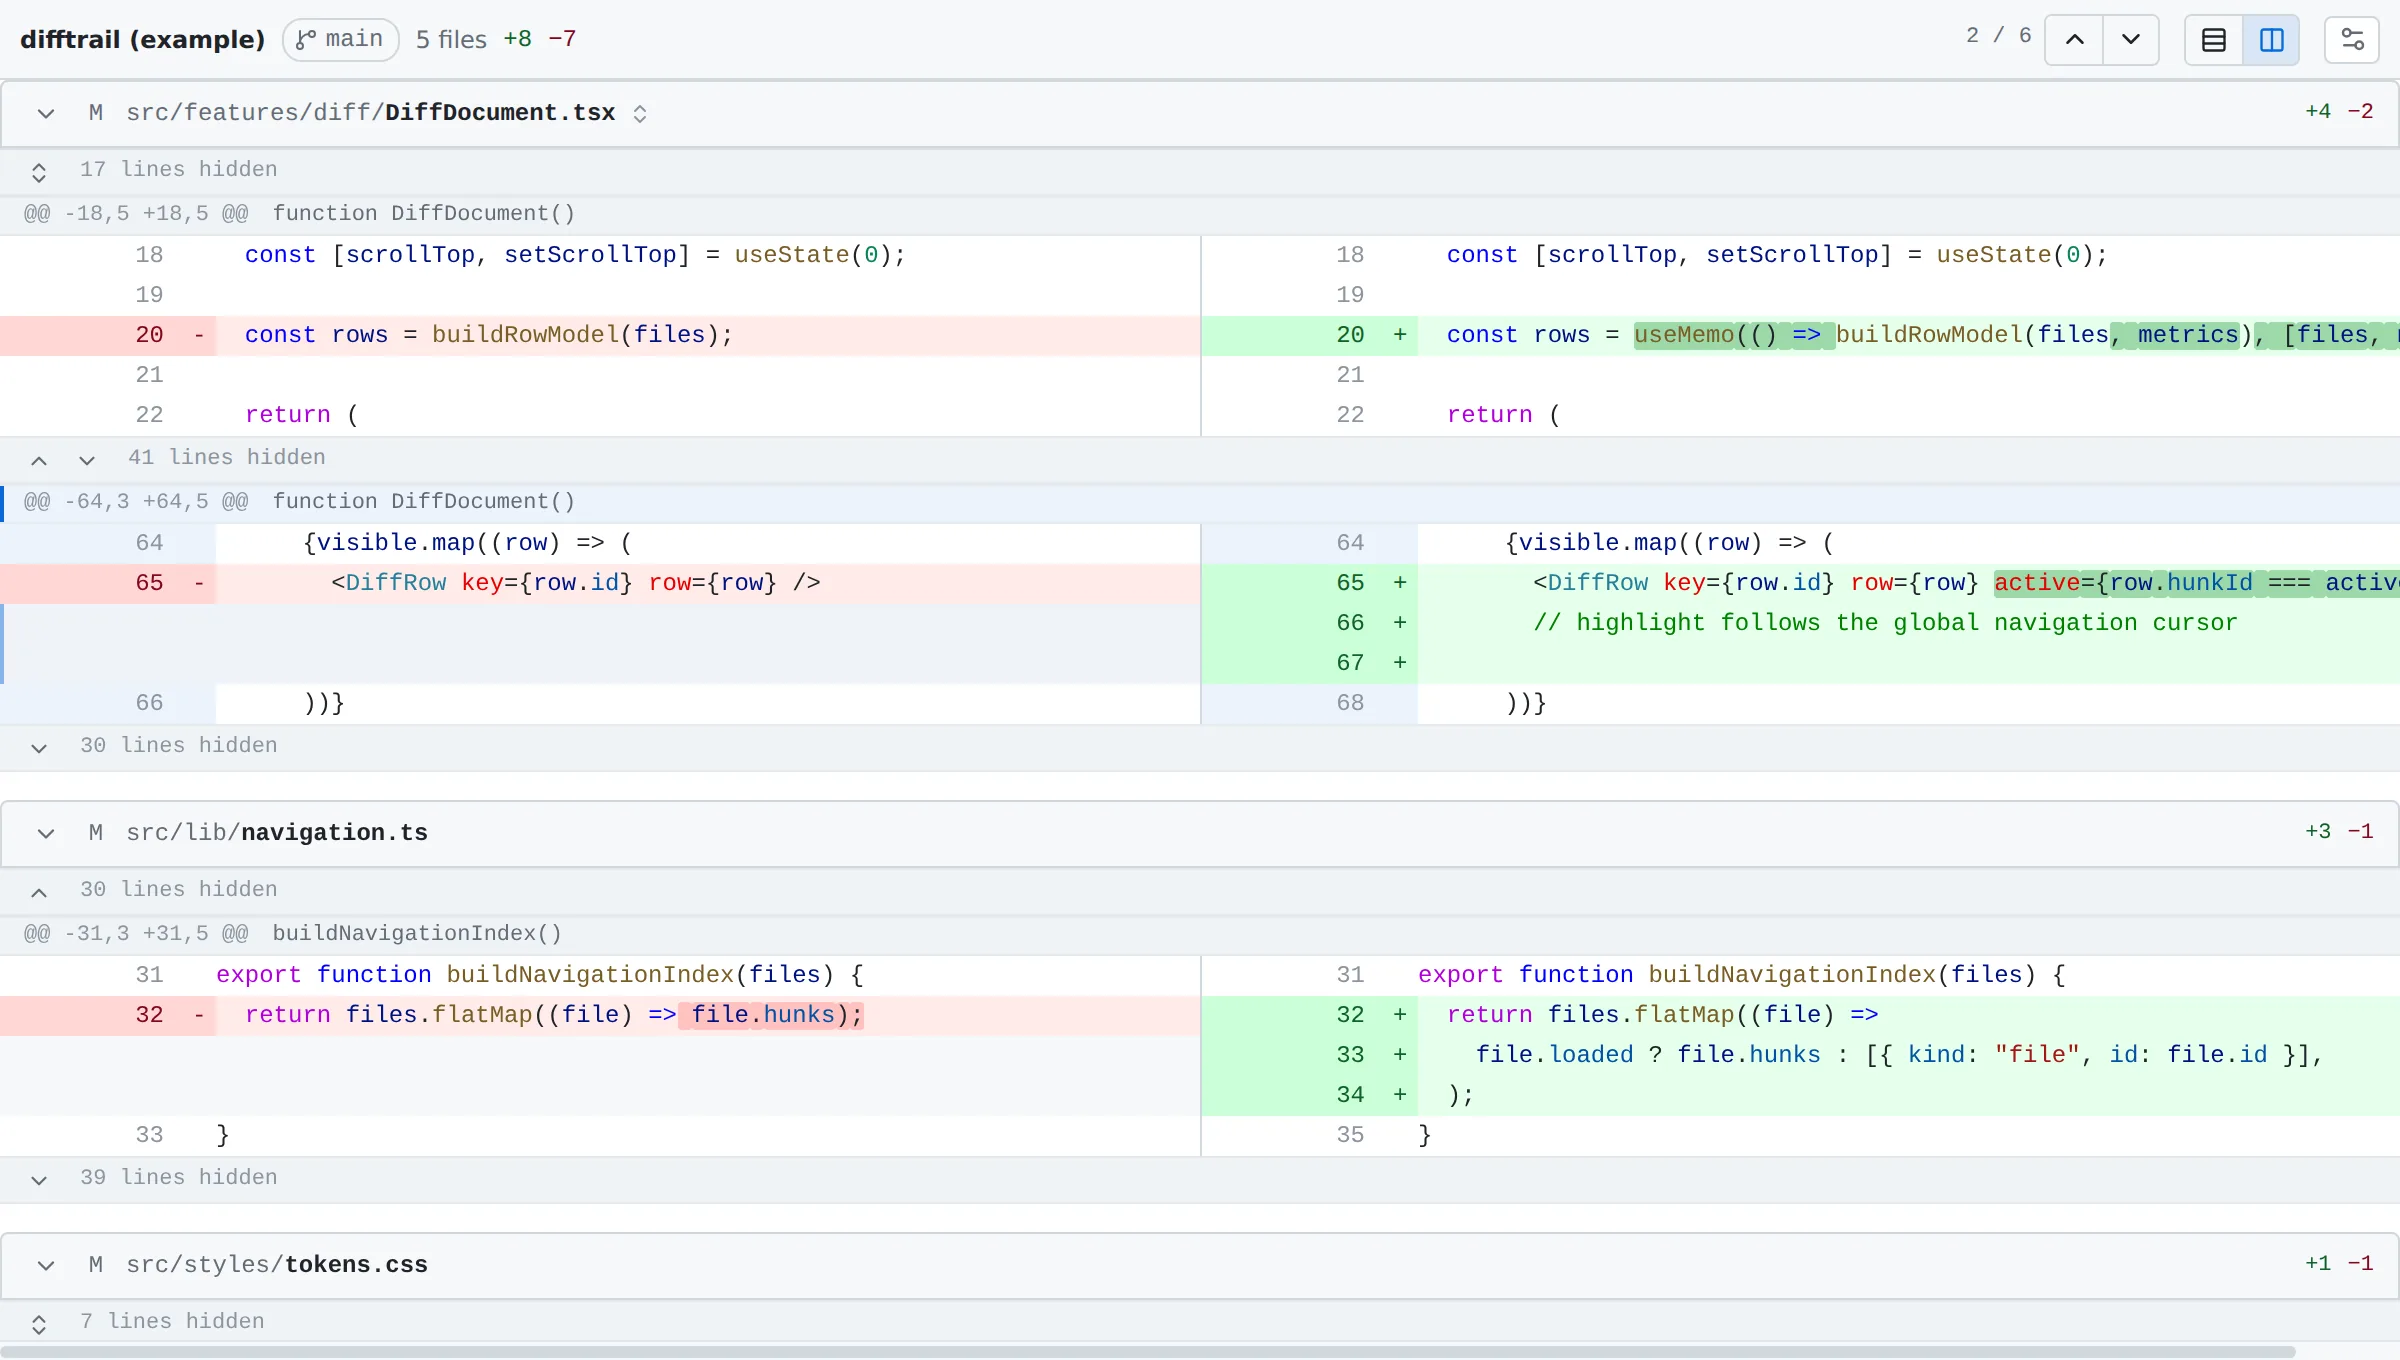The width and height of the screenshot is (2400, 1360).
Task: Collapse the navigation.ts file section
Action: tap(46, 833)
